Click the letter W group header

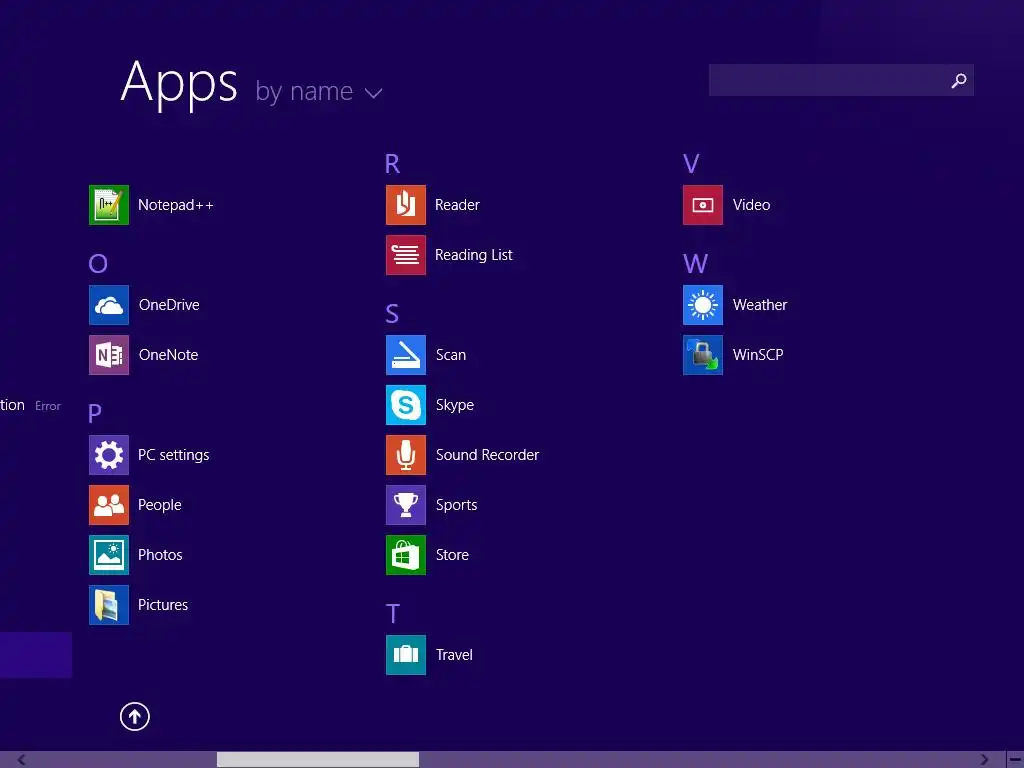(696, 264)
